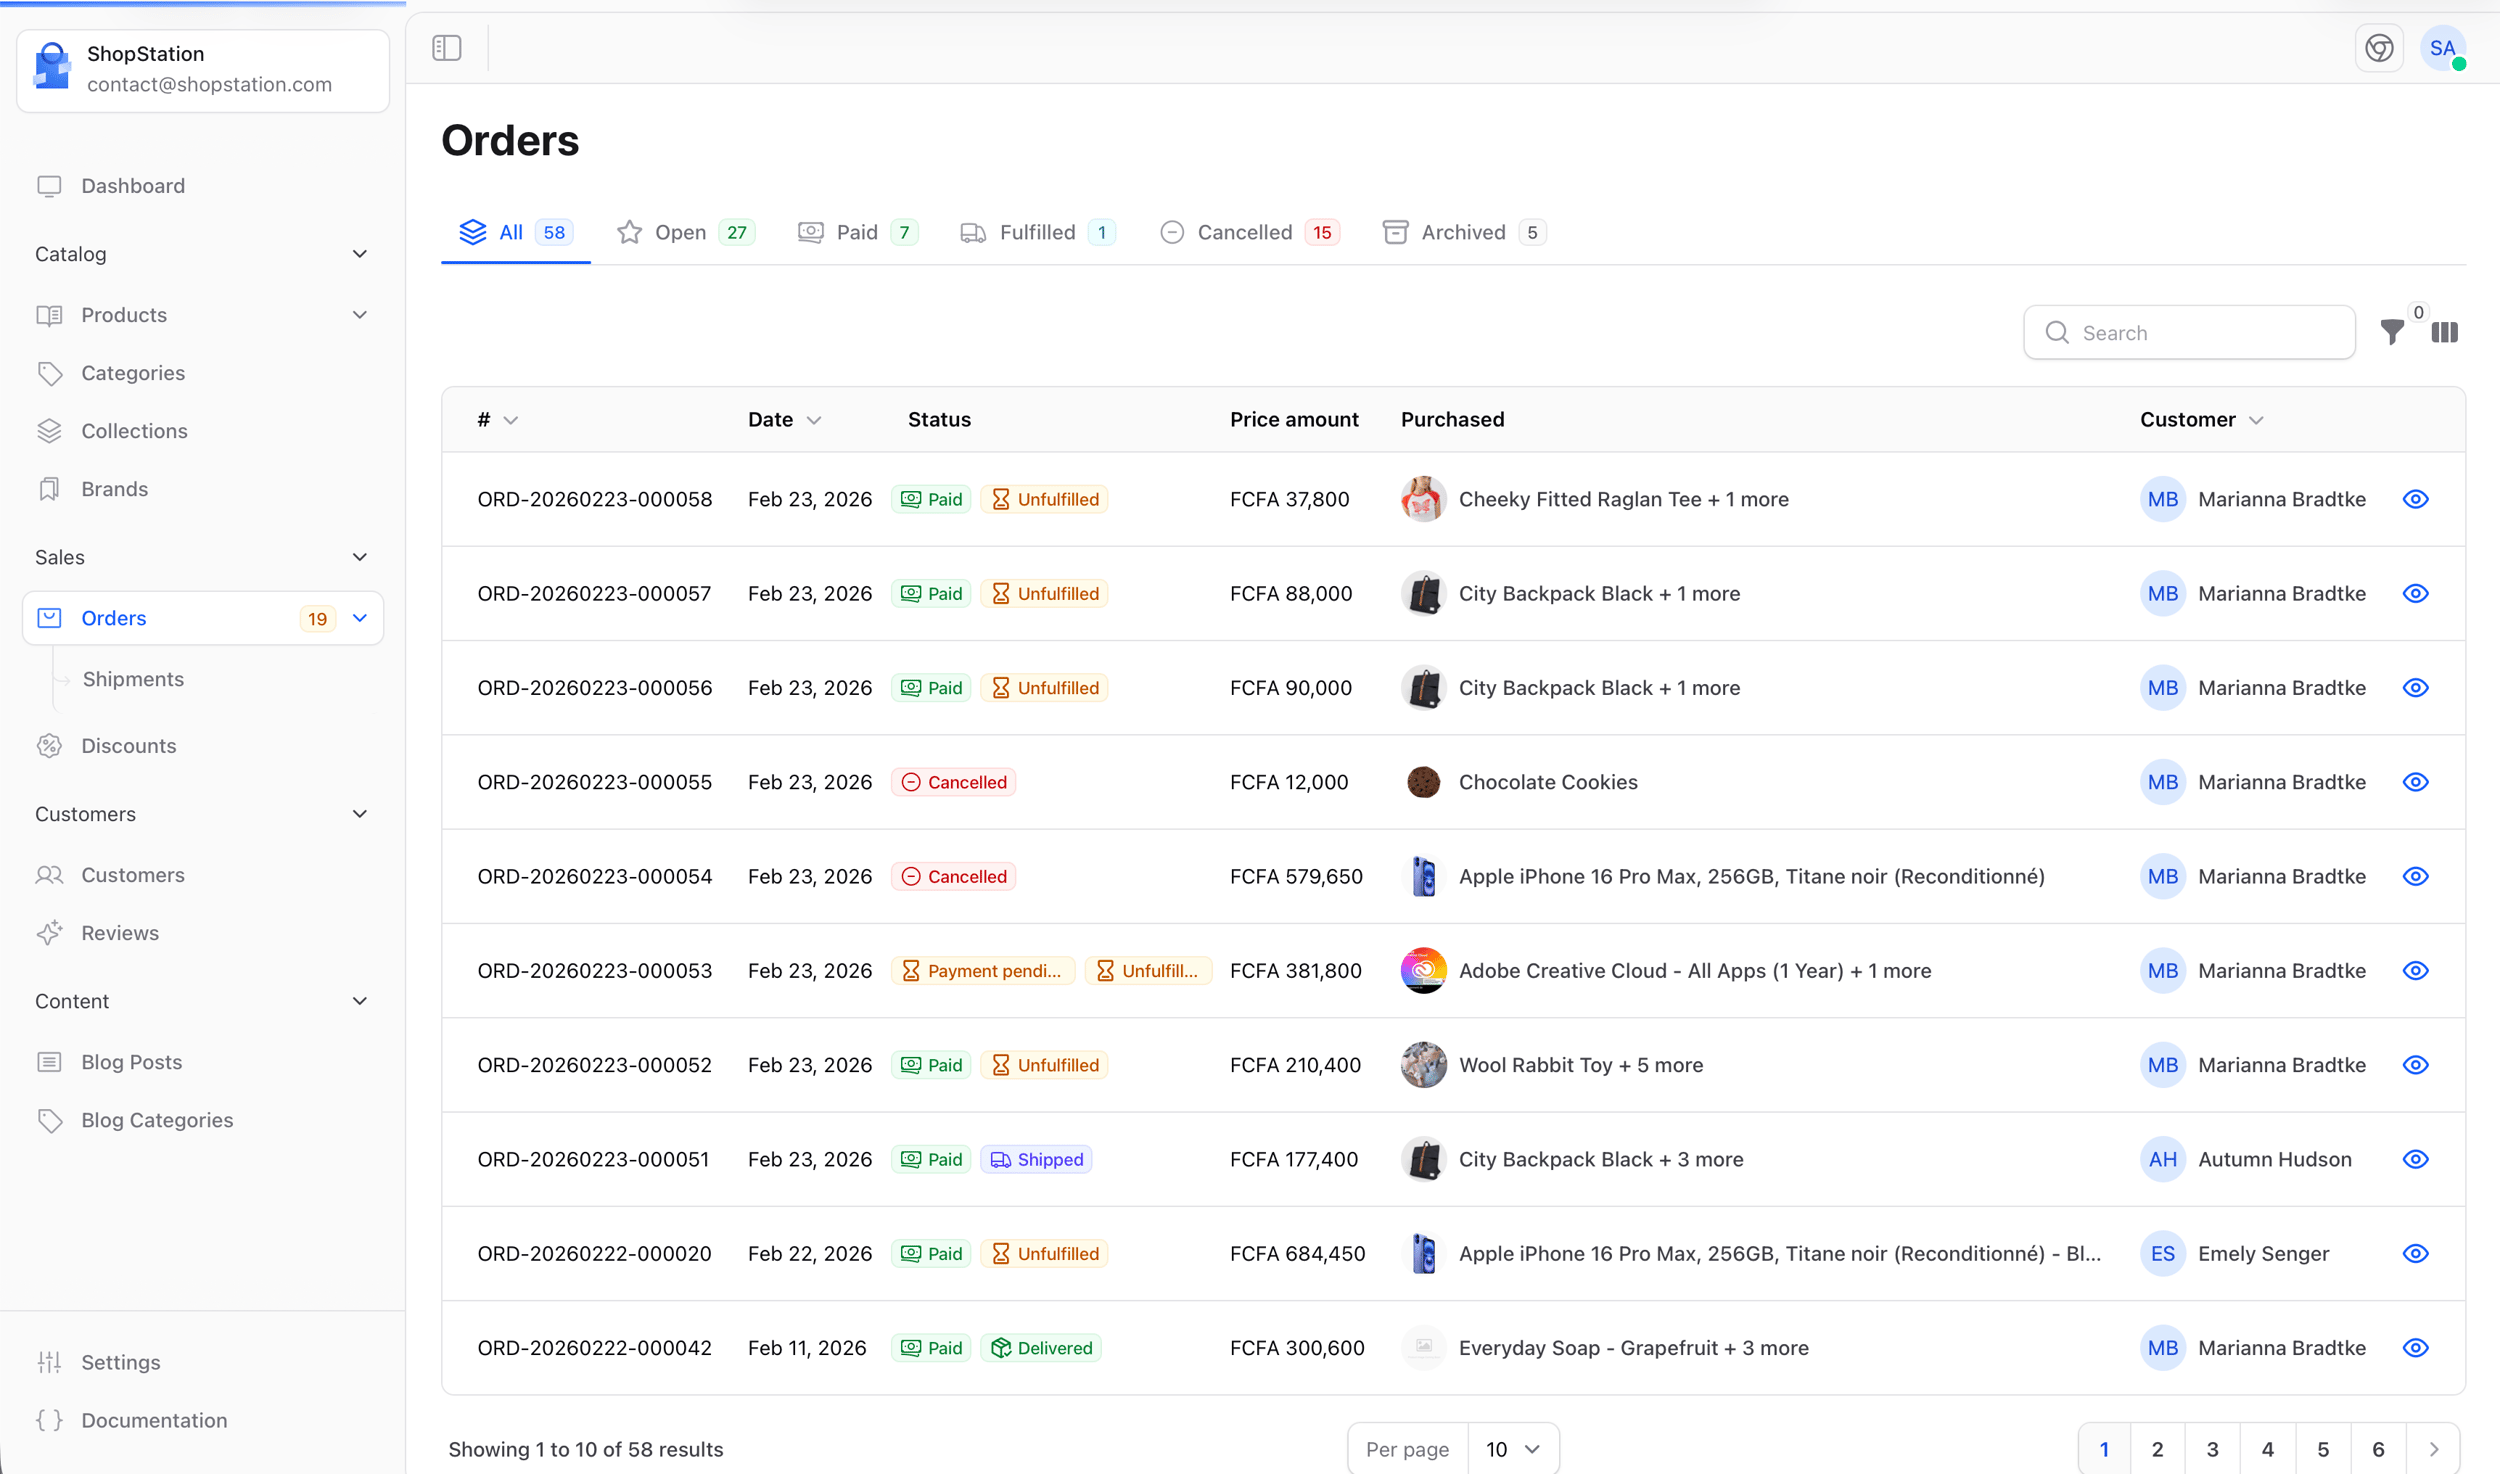
Task: Click the Discounts percent badge icon
Action: pos(49,746)
